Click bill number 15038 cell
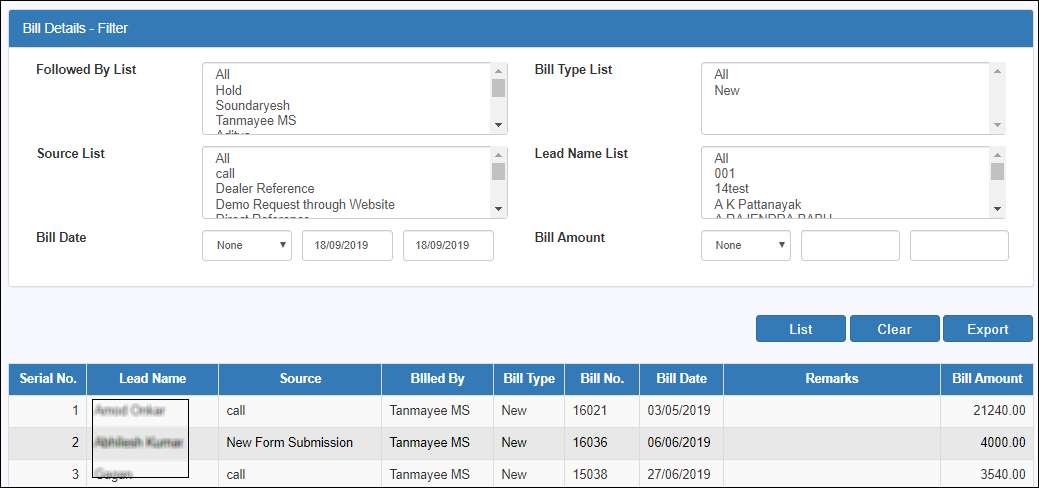 point(602,474)
